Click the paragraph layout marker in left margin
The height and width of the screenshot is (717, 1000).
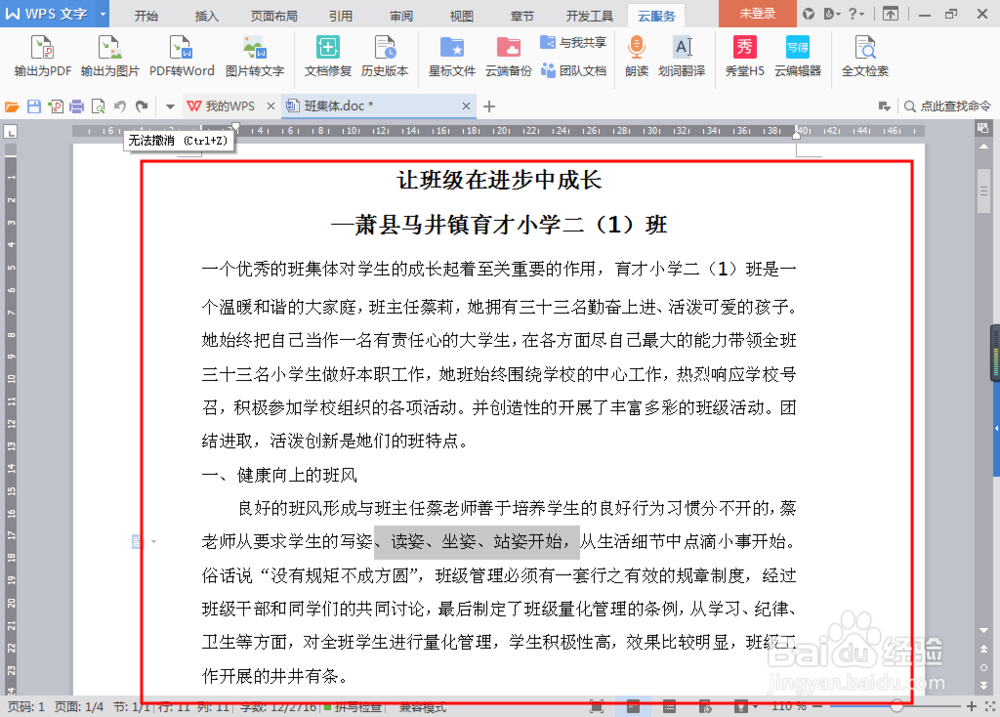point(138,542)
